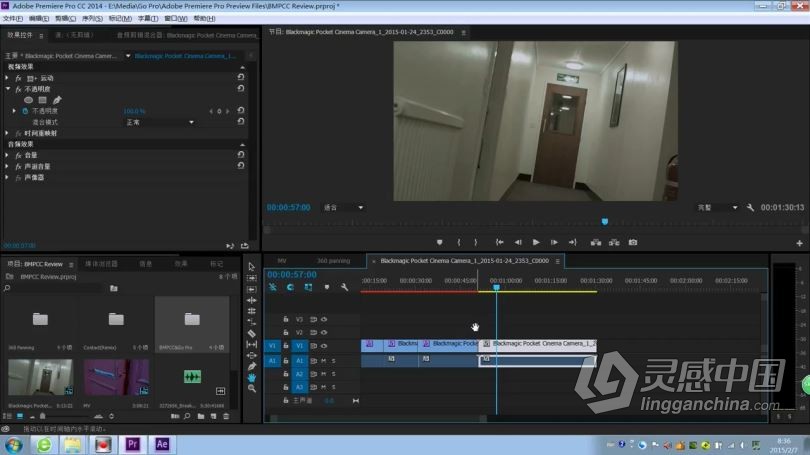Image resolution: width=810 pixels, height=455 pixels.
Task: Expand the Time Remapping effect
Action: (7, 133)
